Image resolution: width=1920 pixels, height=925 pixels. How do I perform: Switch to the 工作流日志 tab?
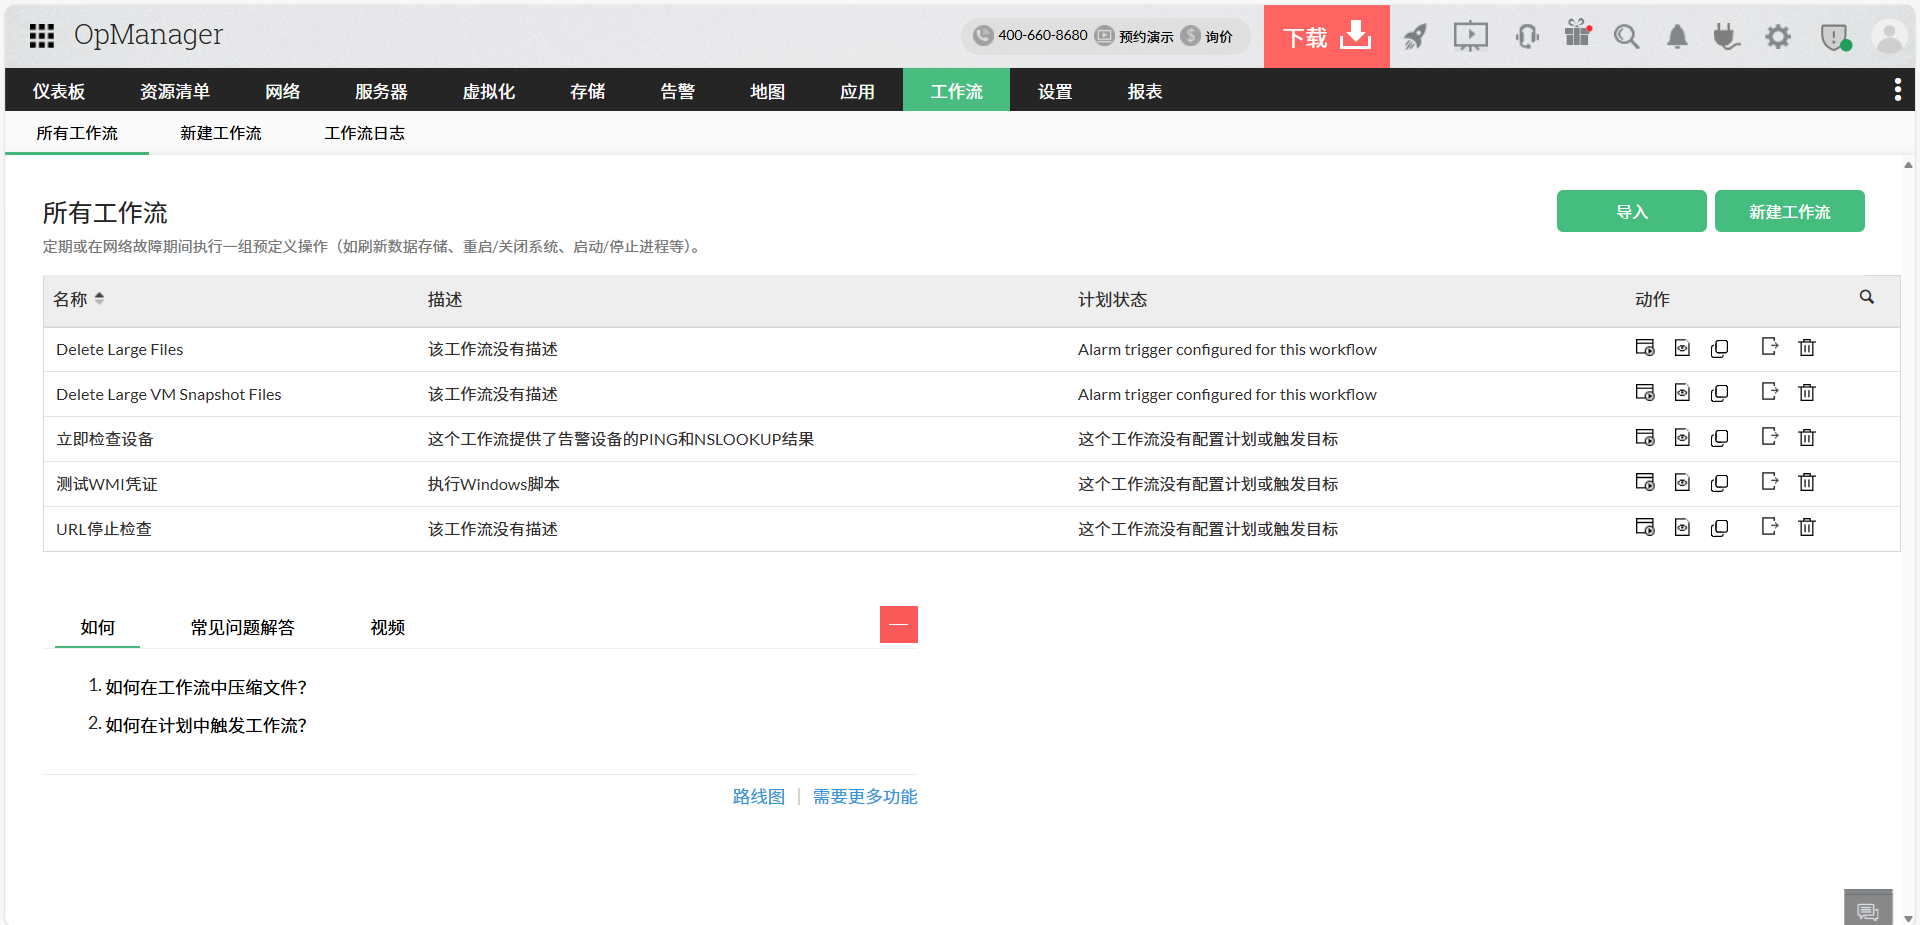click(x=364, y=132)
